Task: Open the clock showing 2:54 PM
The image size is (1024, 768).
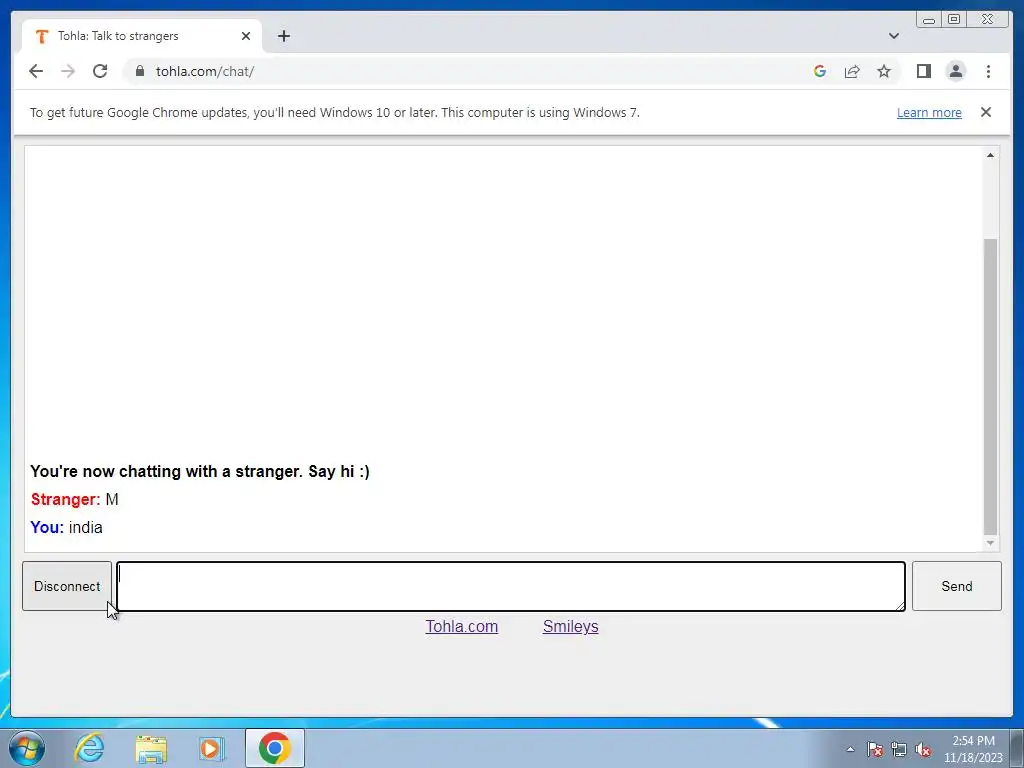Action: coord(973,749)
